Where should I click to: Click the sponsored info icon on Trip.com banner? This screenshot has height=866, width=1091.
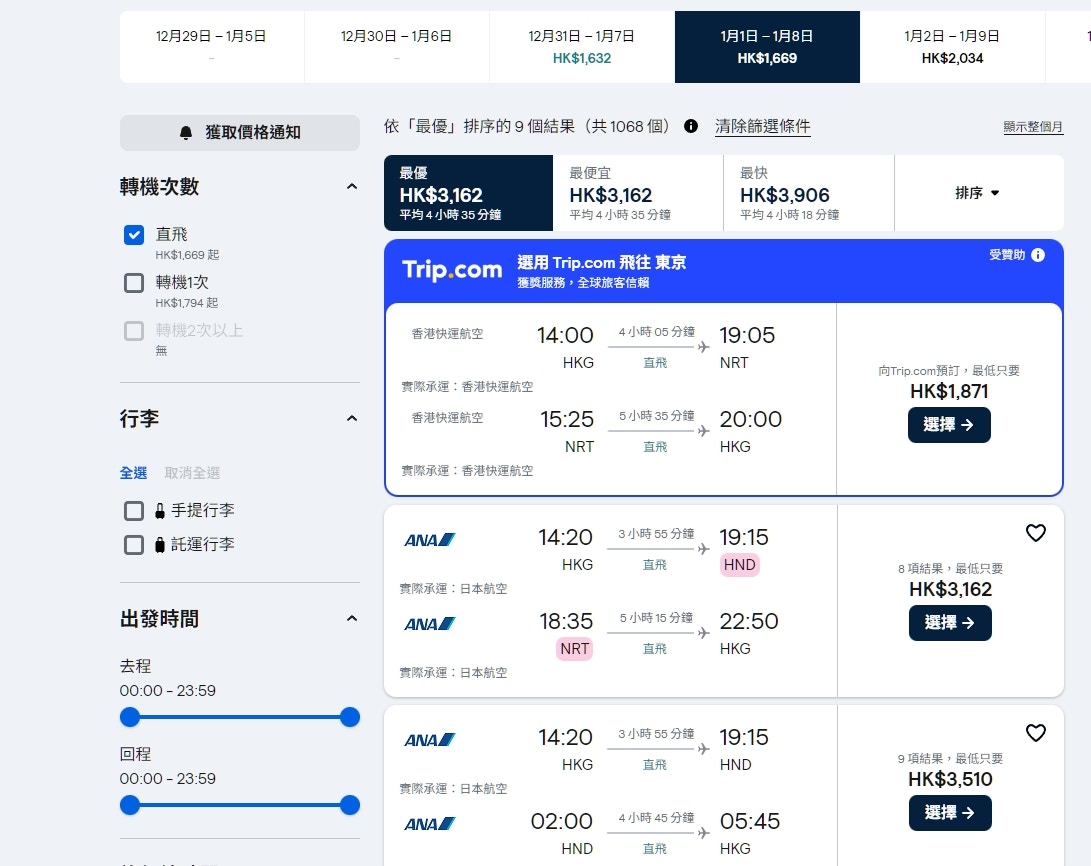pyautogui.click(x=1038, y=255)
